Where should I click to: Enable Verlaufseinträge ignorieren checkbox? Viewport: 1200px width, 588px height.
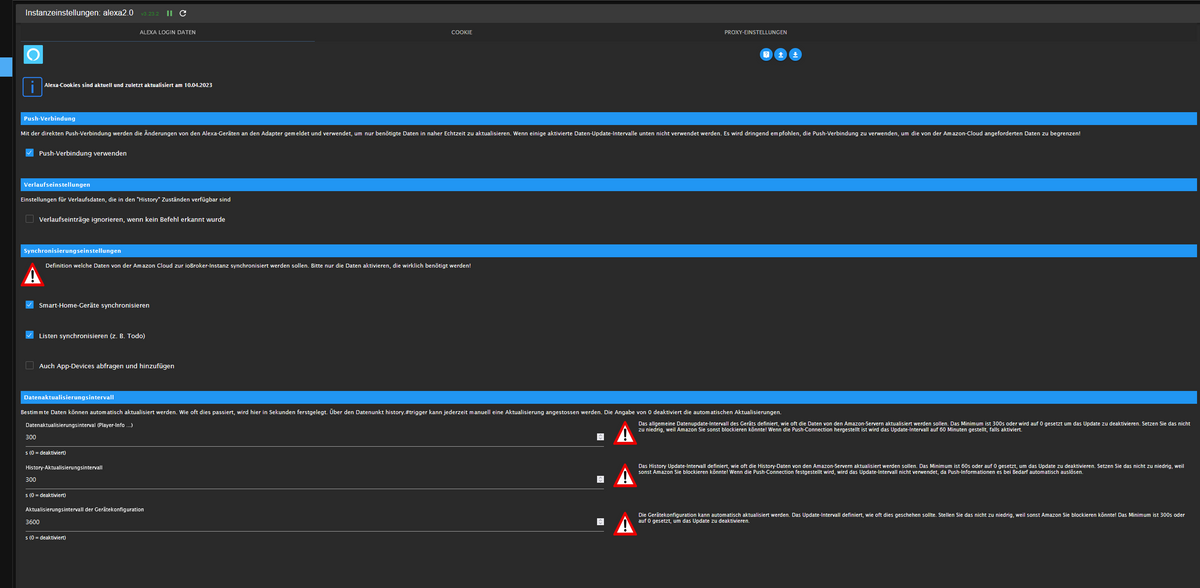(x=30, y=218)
